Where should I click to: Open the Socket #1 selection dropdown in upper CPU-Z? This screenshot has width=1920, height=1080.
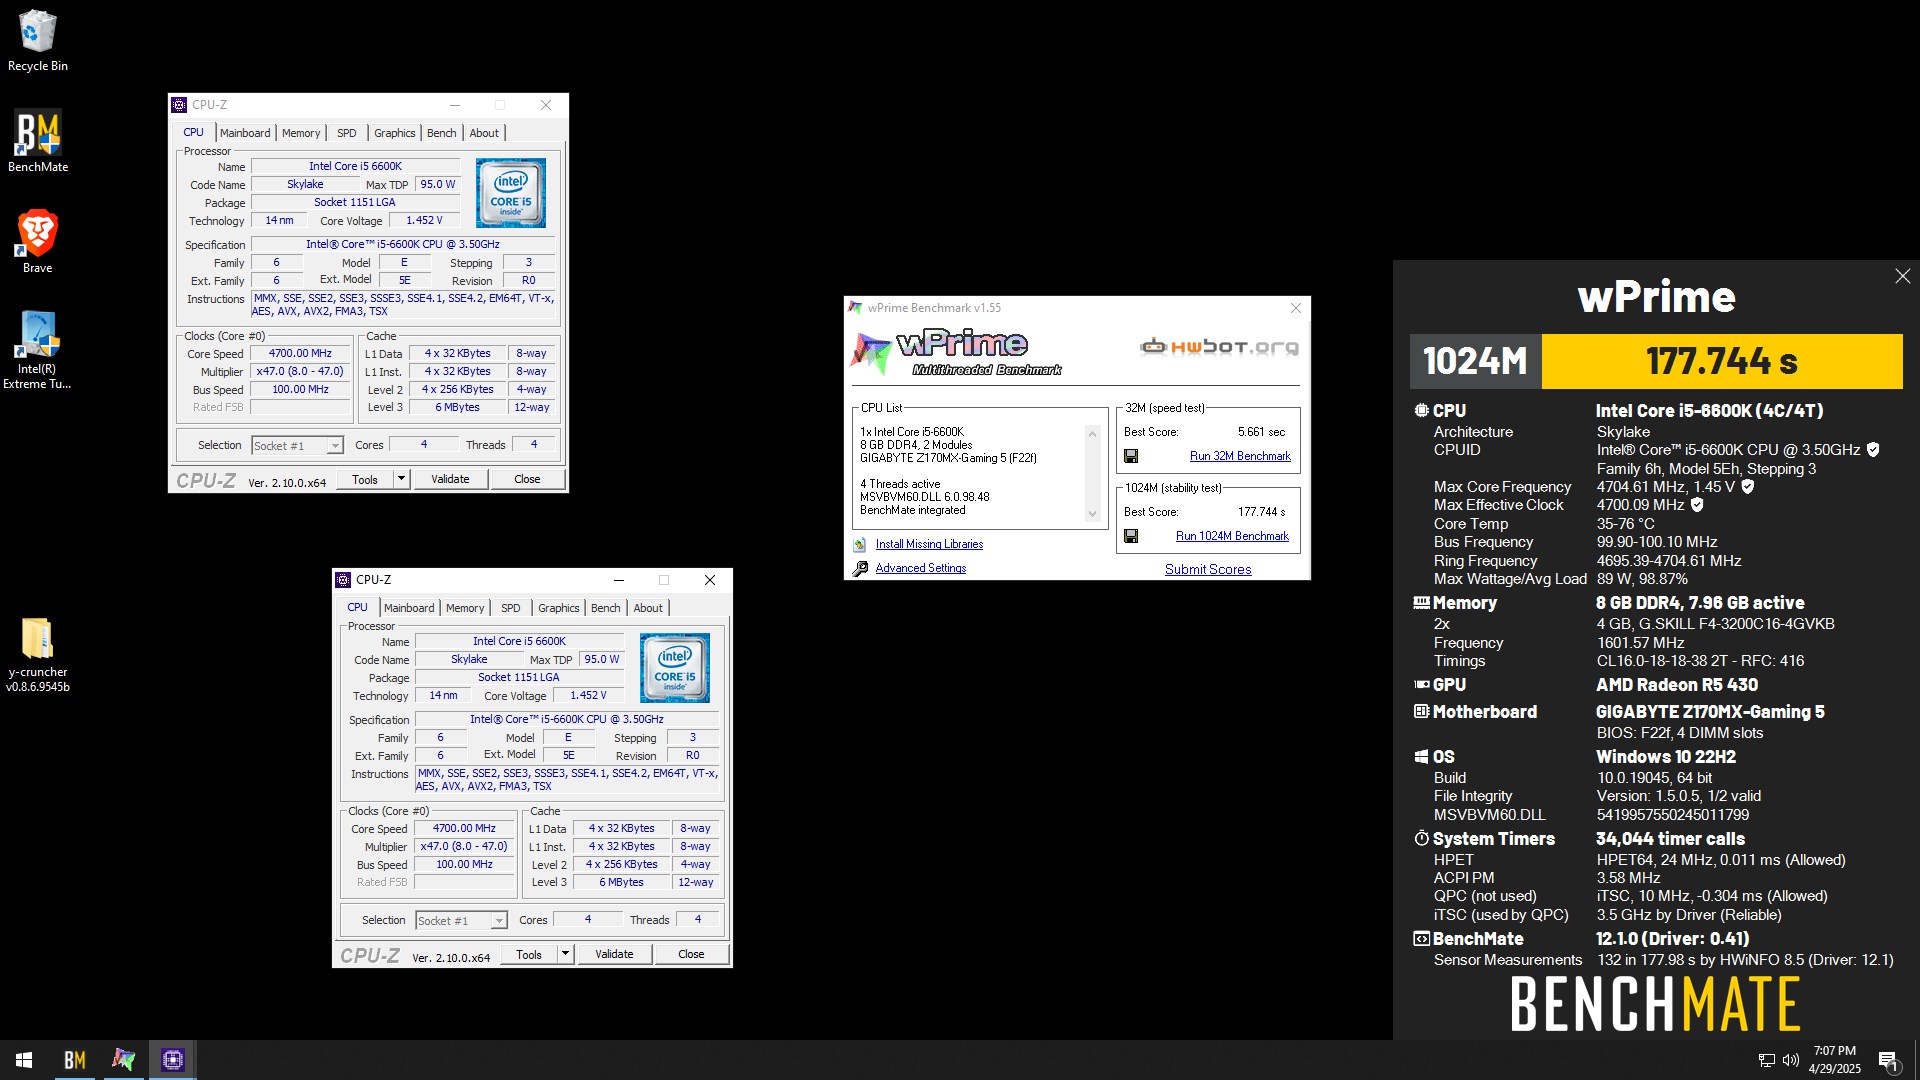pyautogui.click(x=297, y=446)
